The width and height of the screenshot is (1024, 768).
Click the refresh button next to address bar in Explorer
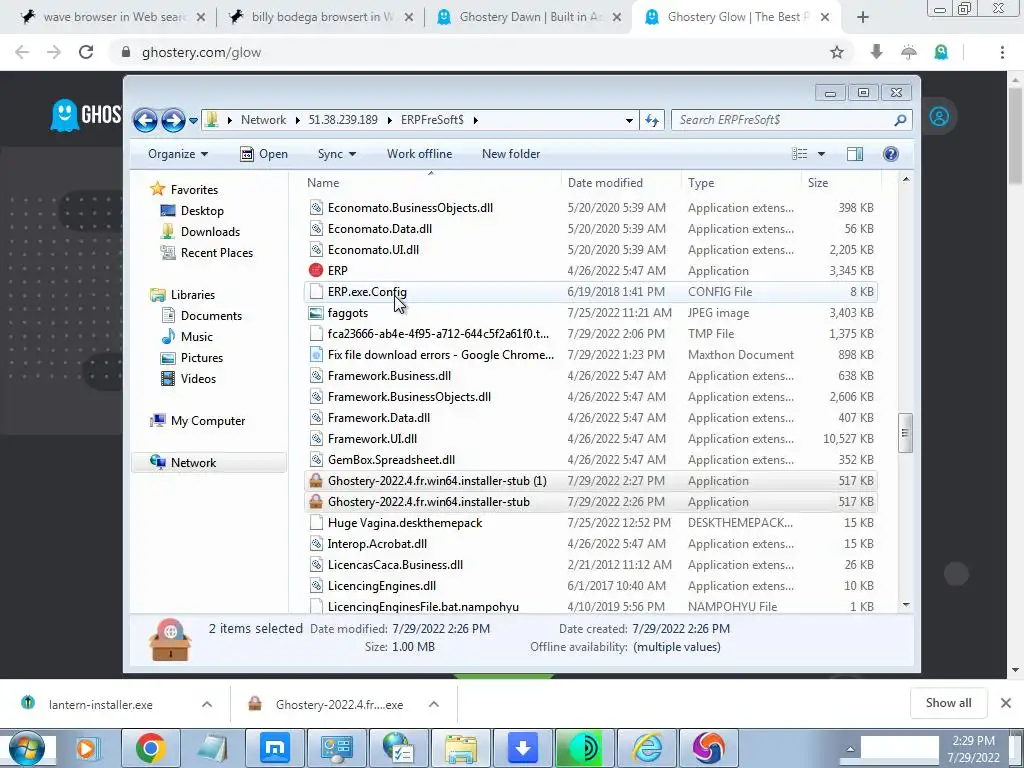pyautogui.click(x=652, y=120)
